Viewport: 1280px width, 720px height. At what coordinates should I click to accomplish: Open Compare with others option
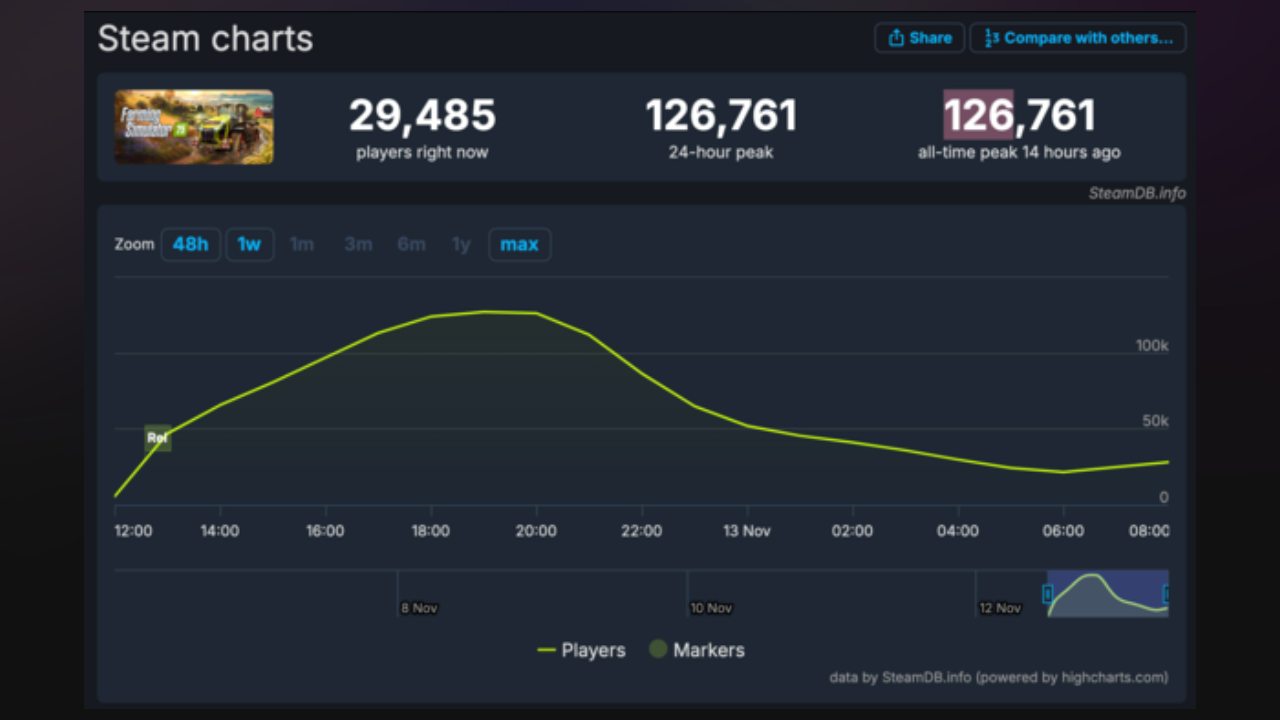pos(1078,38)
